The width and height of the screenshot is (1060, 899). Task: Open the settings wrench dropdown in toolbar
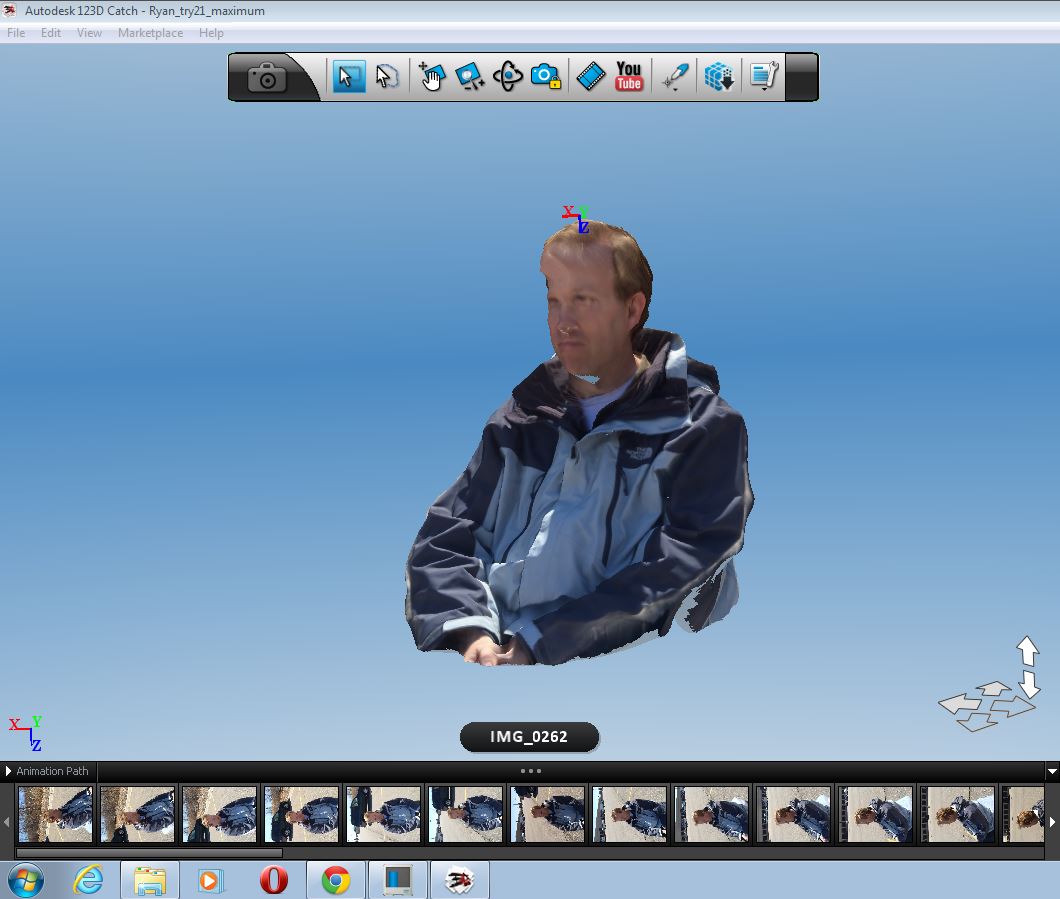[764, 76]
